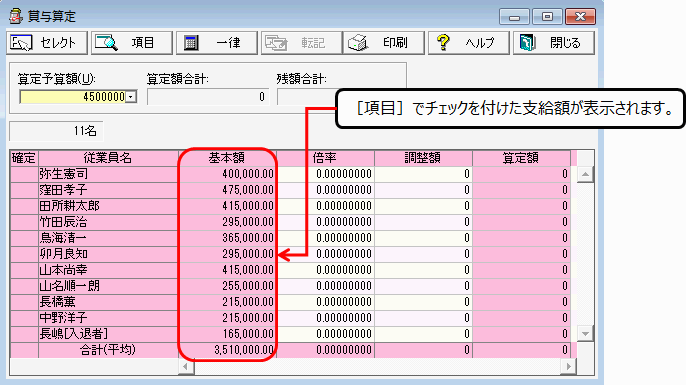The height and width of the screenshot is (385, 686).
Task: Select employee 窪田孝子
Action: point(108,190)
